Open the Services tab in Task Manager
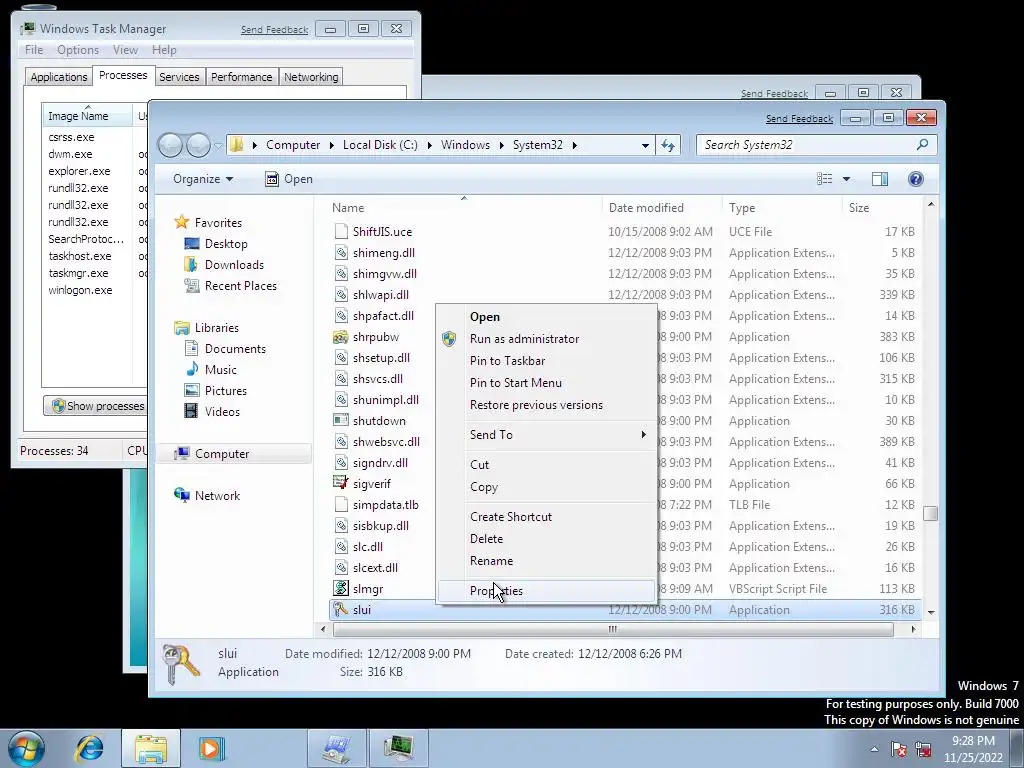This screenshot has height=768, width=1024. 179,77
